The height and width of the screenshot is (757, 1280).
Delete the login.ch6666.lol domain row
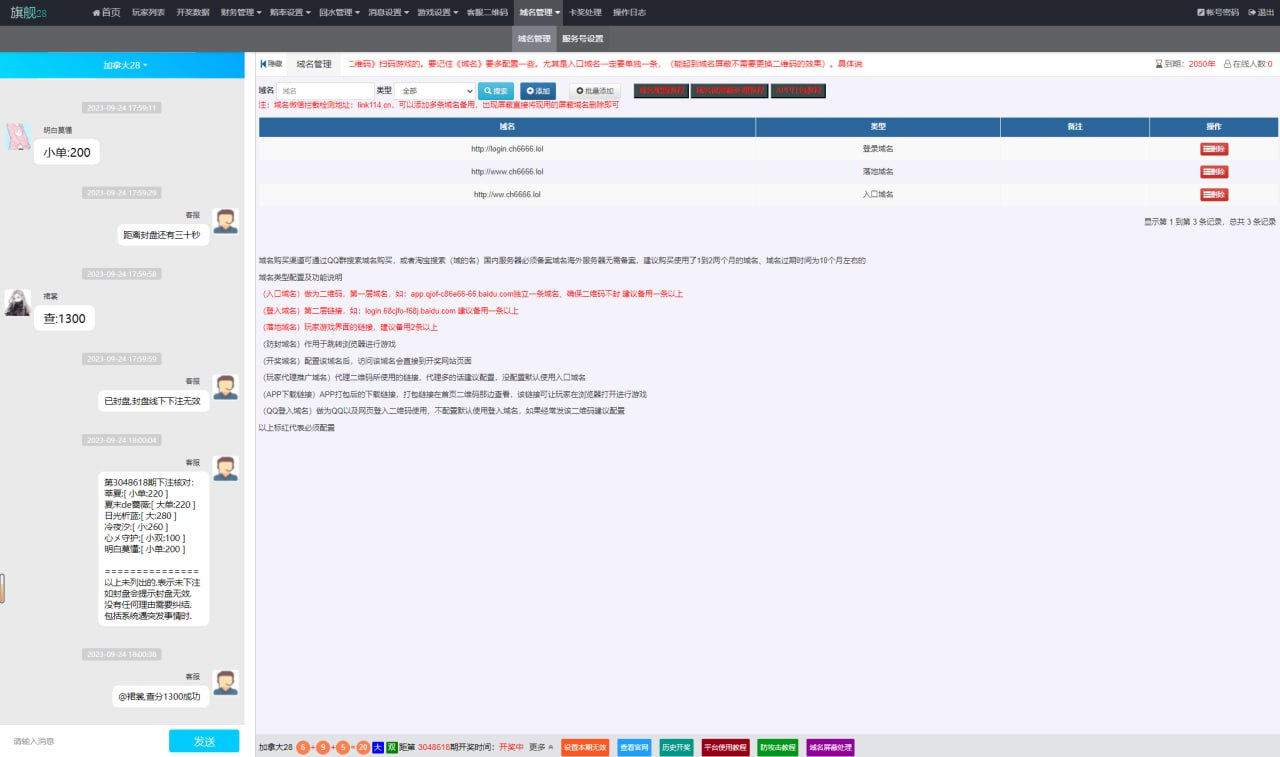pos(1213,149)
